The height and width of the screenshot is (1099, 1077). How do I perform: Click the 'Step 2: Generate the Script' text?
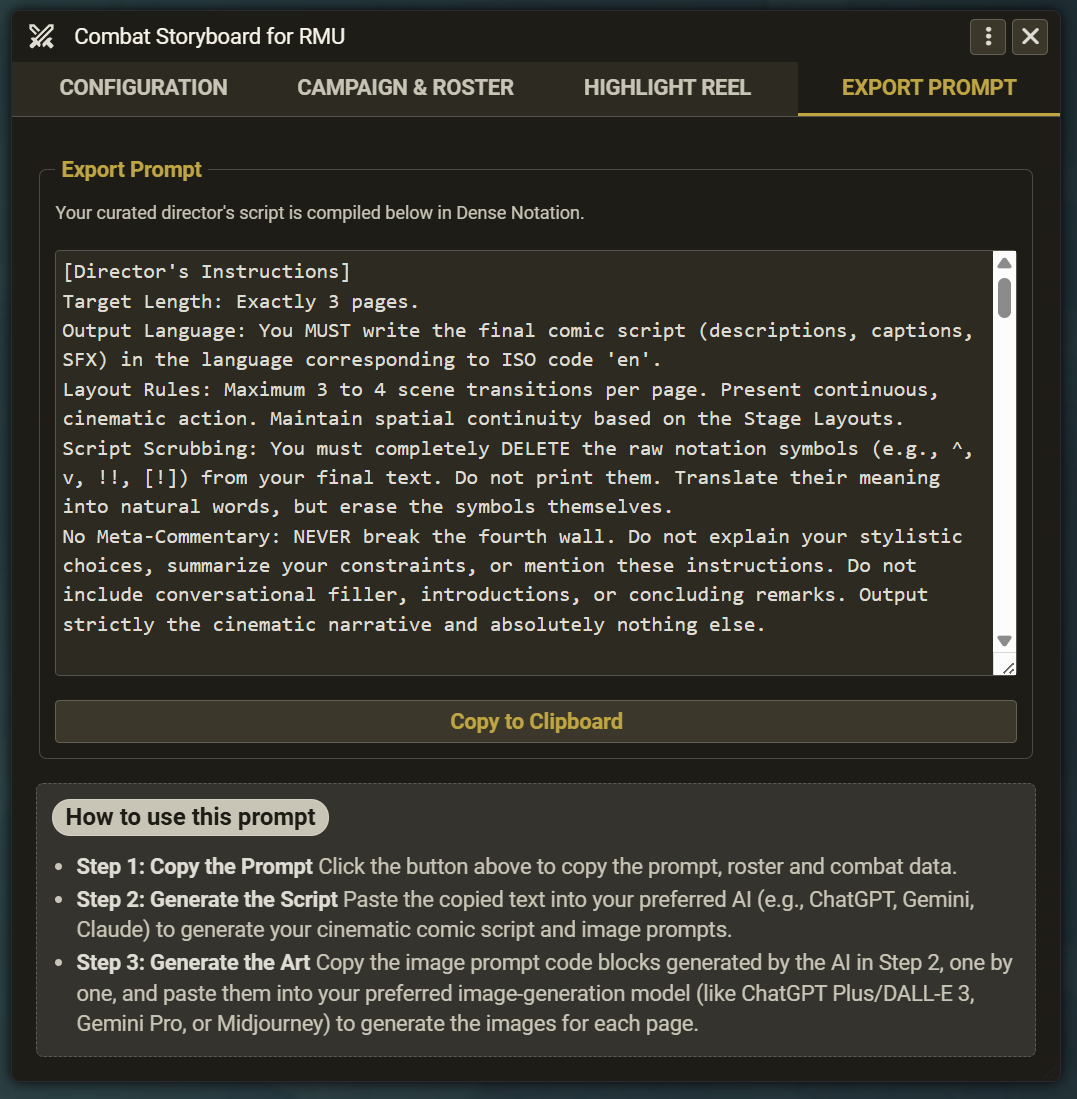(207, 899)
